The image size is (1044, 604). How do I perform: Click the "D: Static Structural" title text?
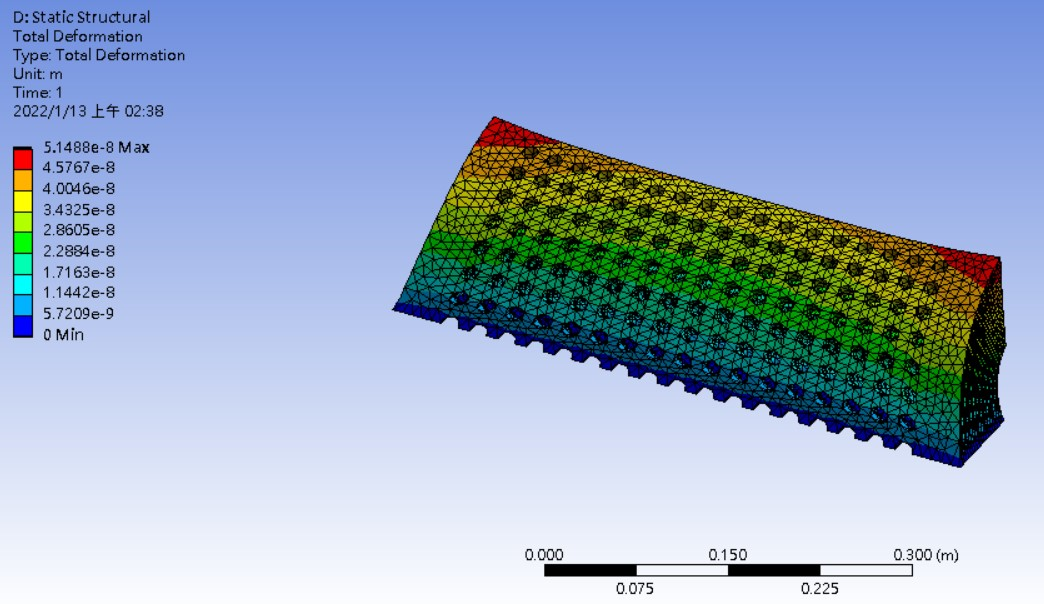pyautogui.click(x=81, y=17)
